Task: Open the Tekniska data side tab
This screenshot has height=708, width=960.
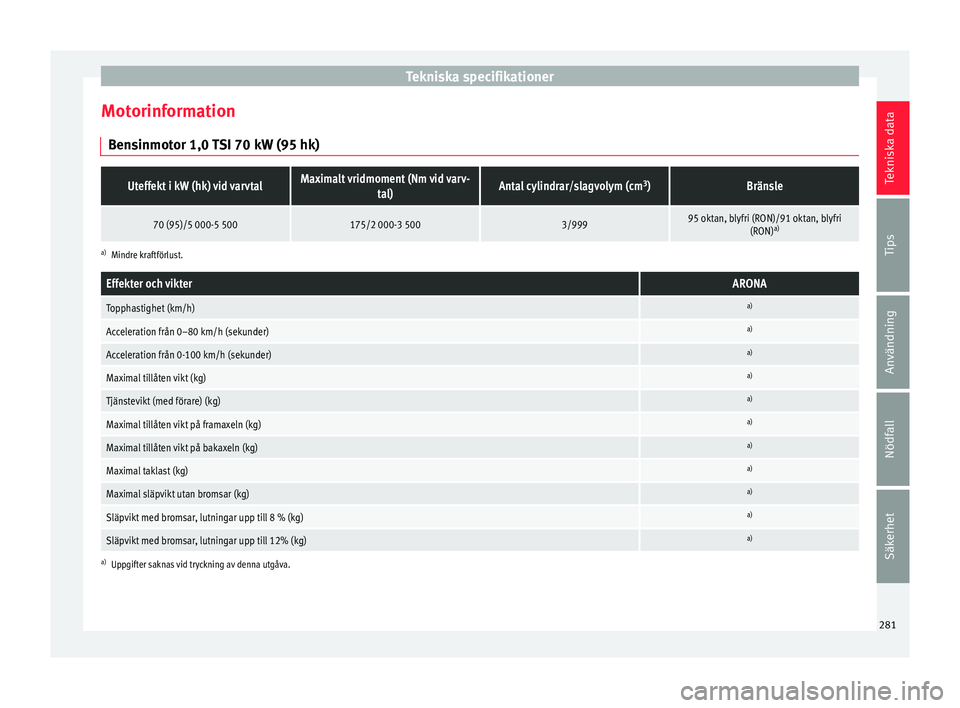Action: click(x=892, y=148)
